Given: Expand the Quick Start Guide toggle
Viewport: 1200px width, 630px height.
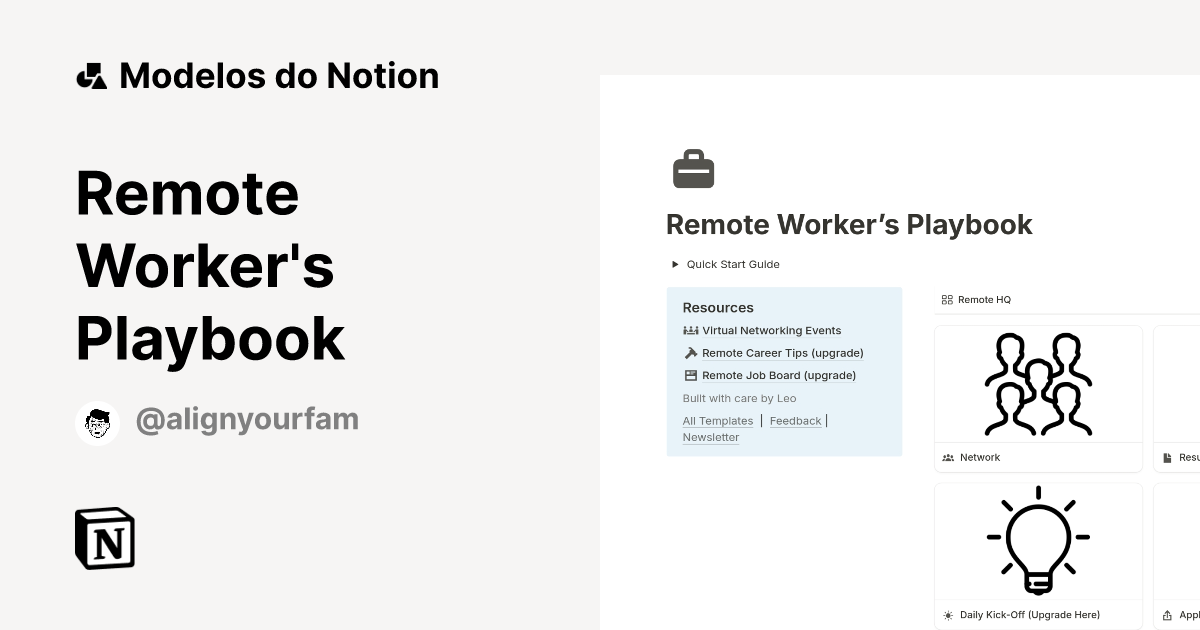Looking at the screenshot, I should click(x=674, y=264).
